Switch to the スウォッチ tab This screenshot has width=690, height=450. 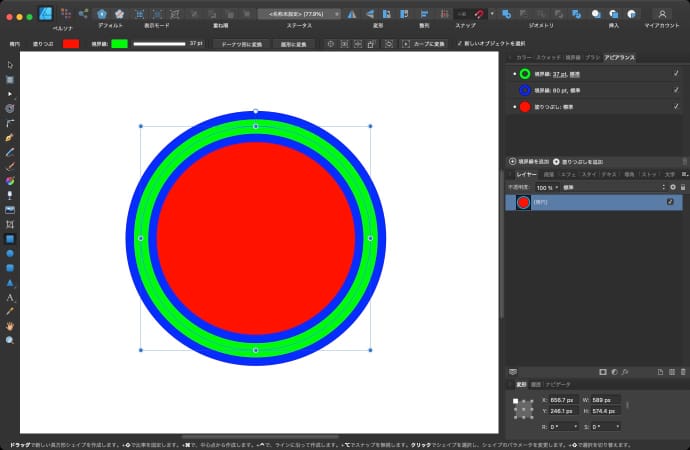[x=549, y=58]
